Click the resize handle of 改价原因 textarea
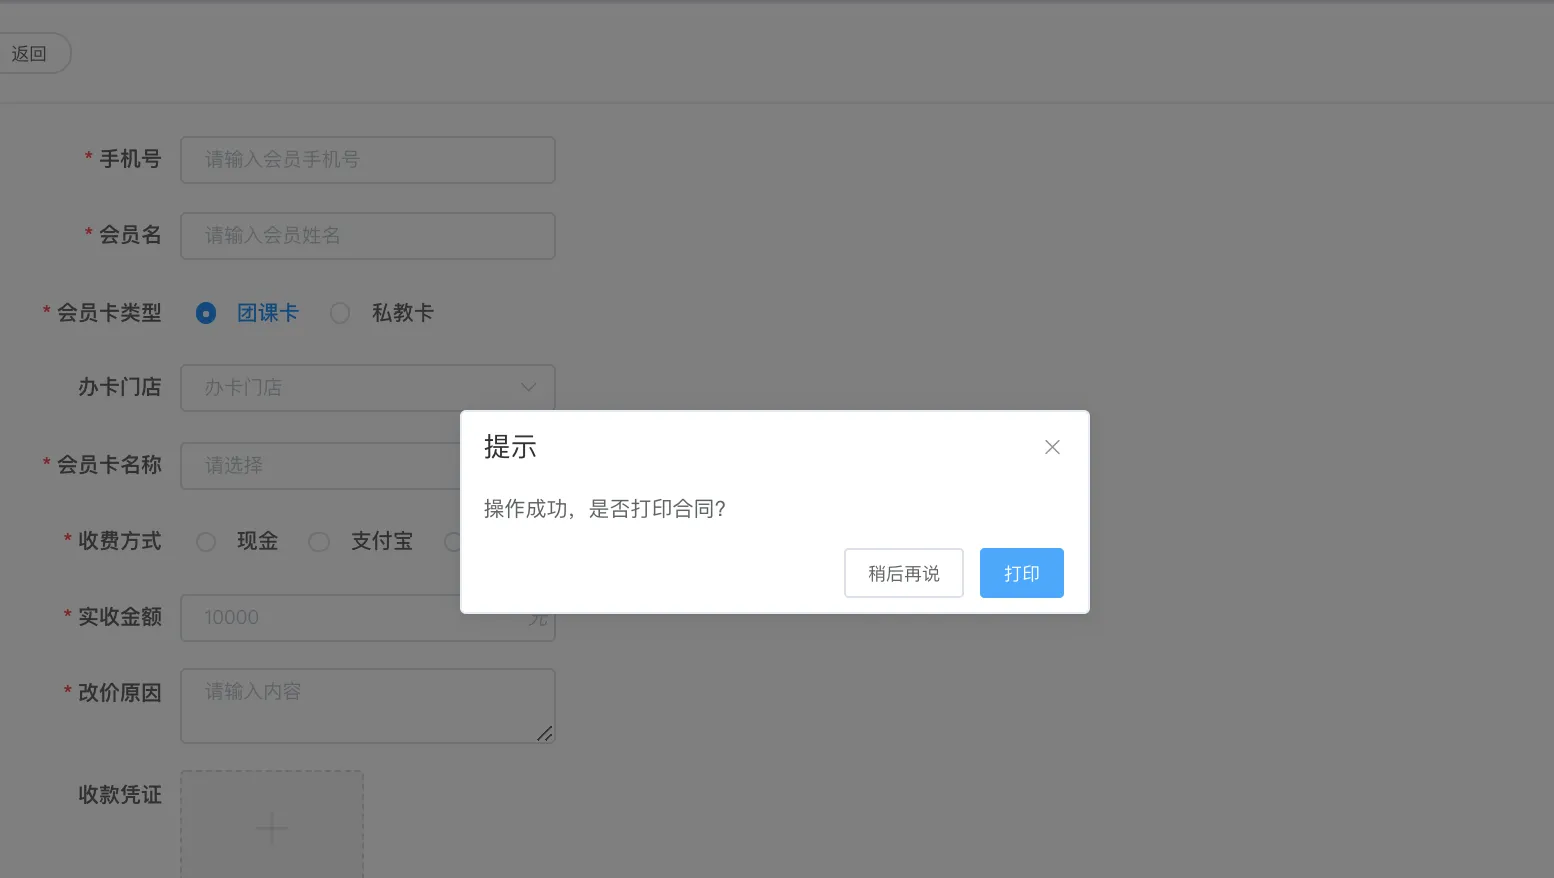The width and height of the screenshot is (1554, 878). tap(544, 734)
